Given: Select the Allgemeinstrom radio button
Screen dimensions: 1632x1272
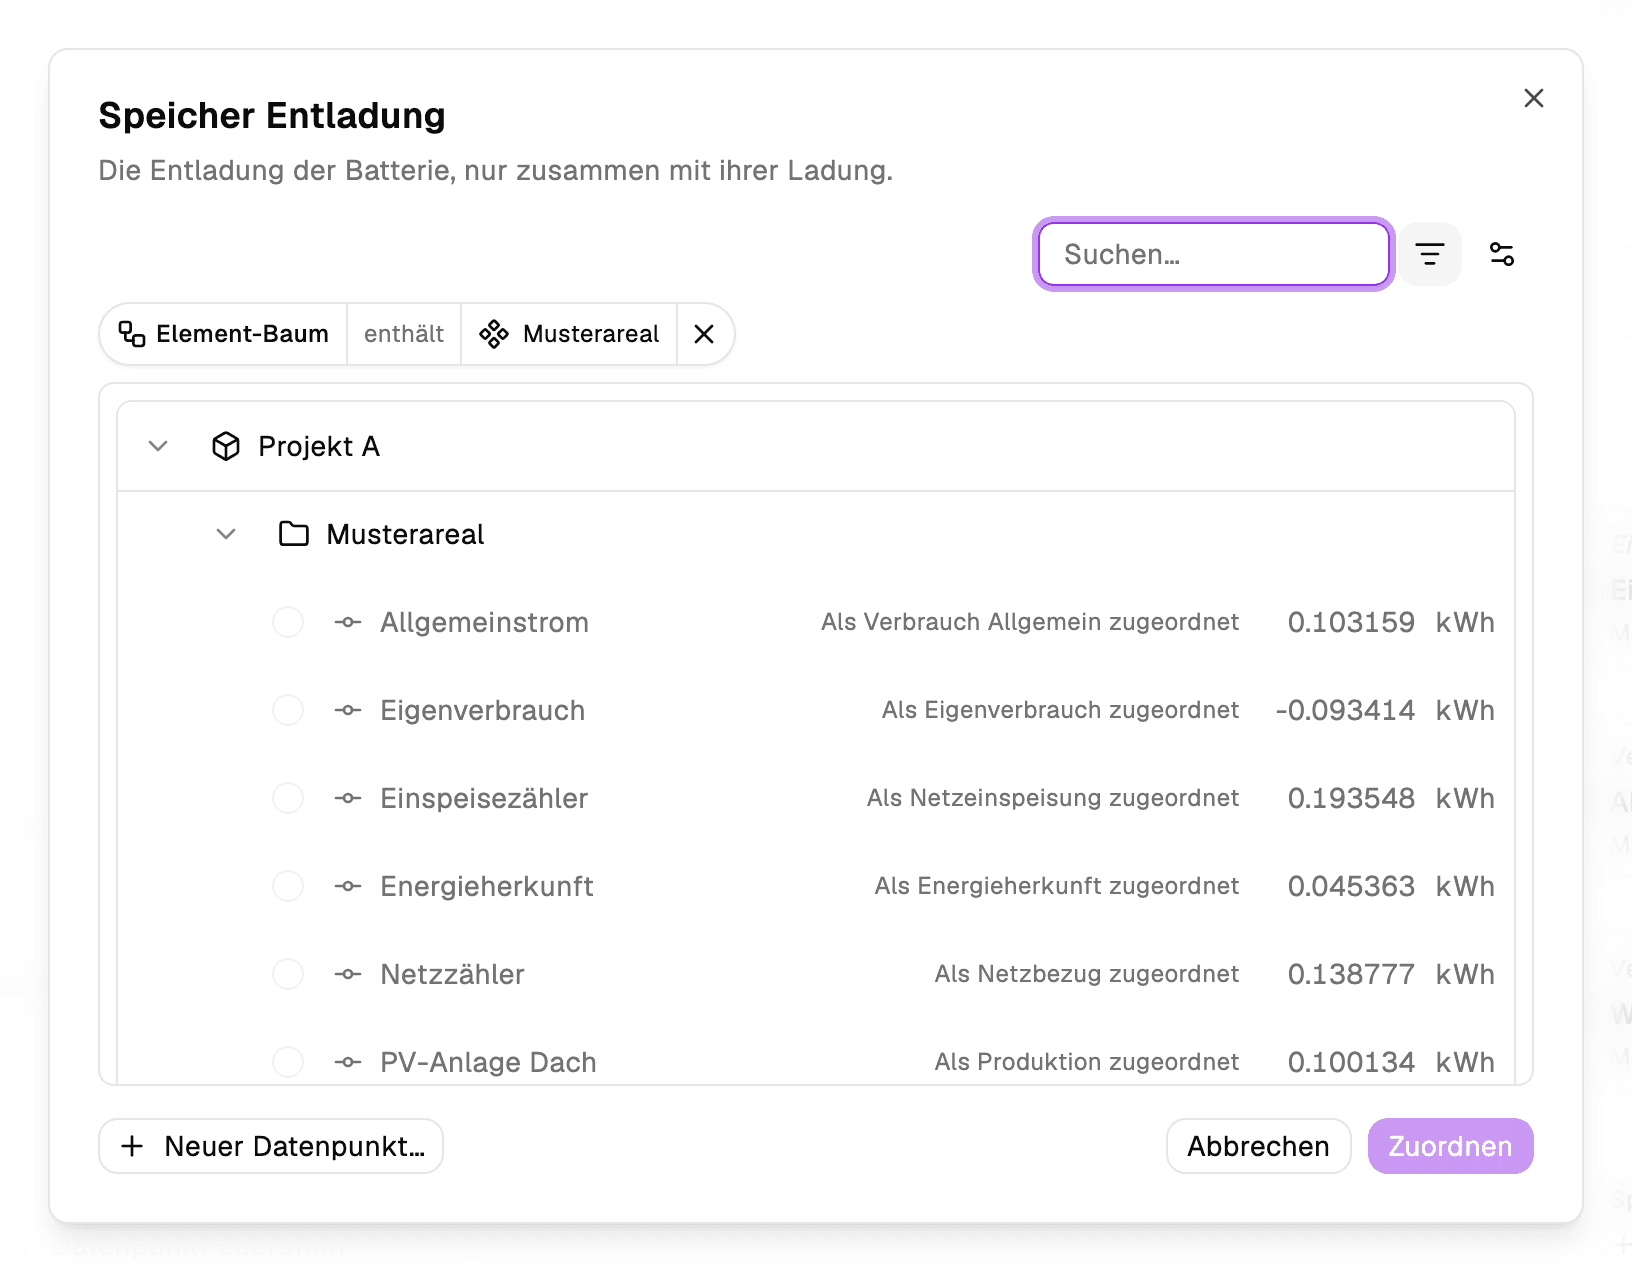Looking at the screenshot, I should [288, 622].
